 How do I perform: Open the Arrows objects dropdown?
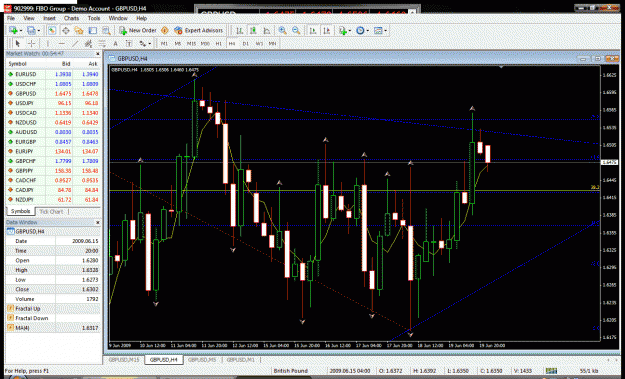tap(145, 43)
